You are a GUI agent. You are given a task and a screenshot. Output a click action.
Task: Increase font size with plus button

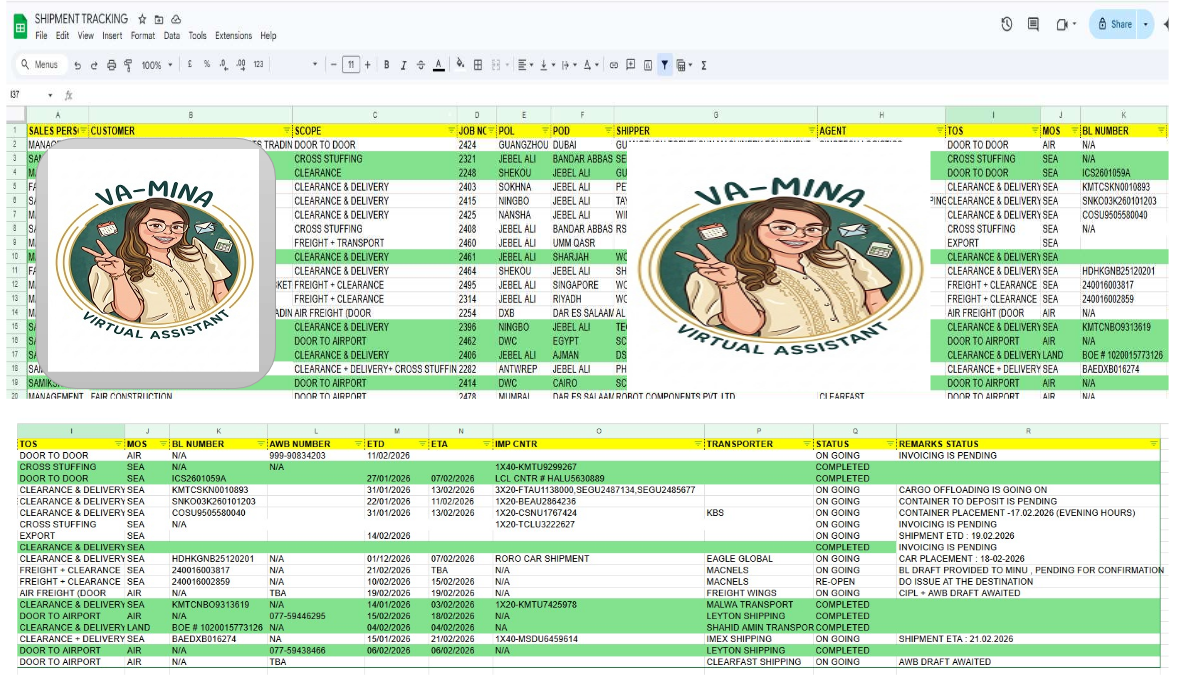click(368, 65)
